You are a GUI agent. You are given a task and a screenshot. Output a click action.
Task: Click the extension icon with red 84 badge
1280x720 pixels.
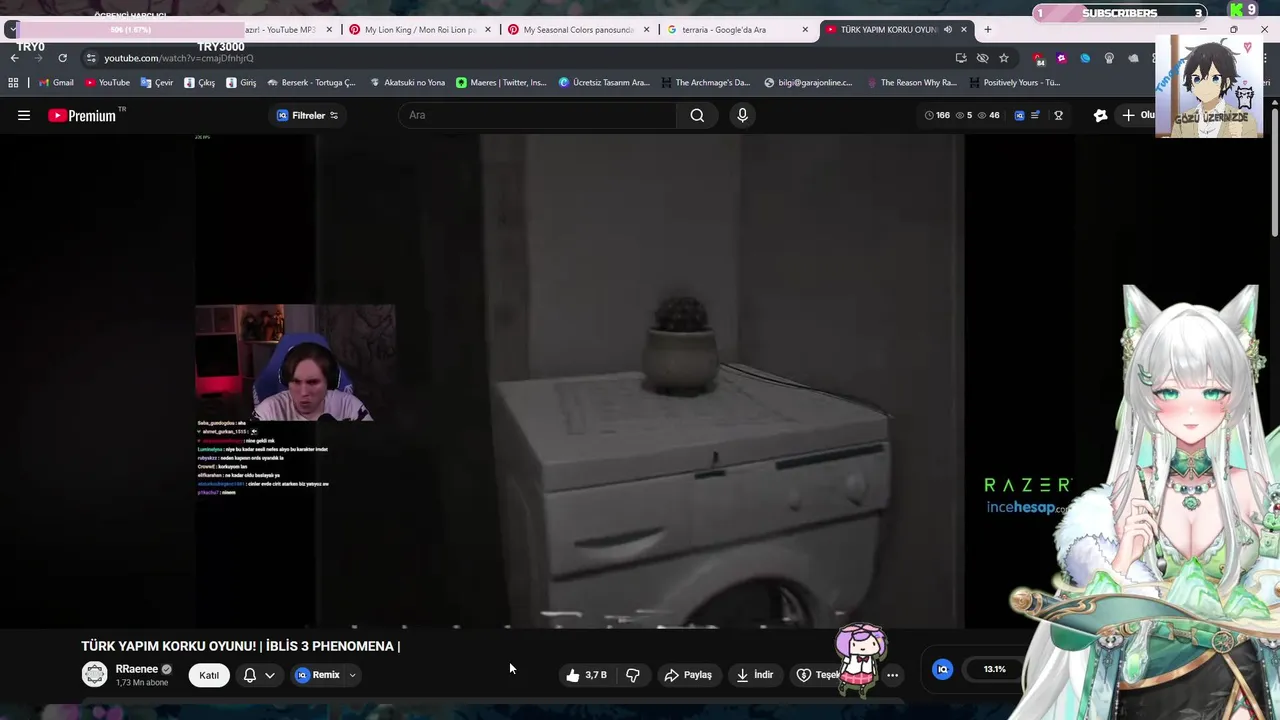1039,58
